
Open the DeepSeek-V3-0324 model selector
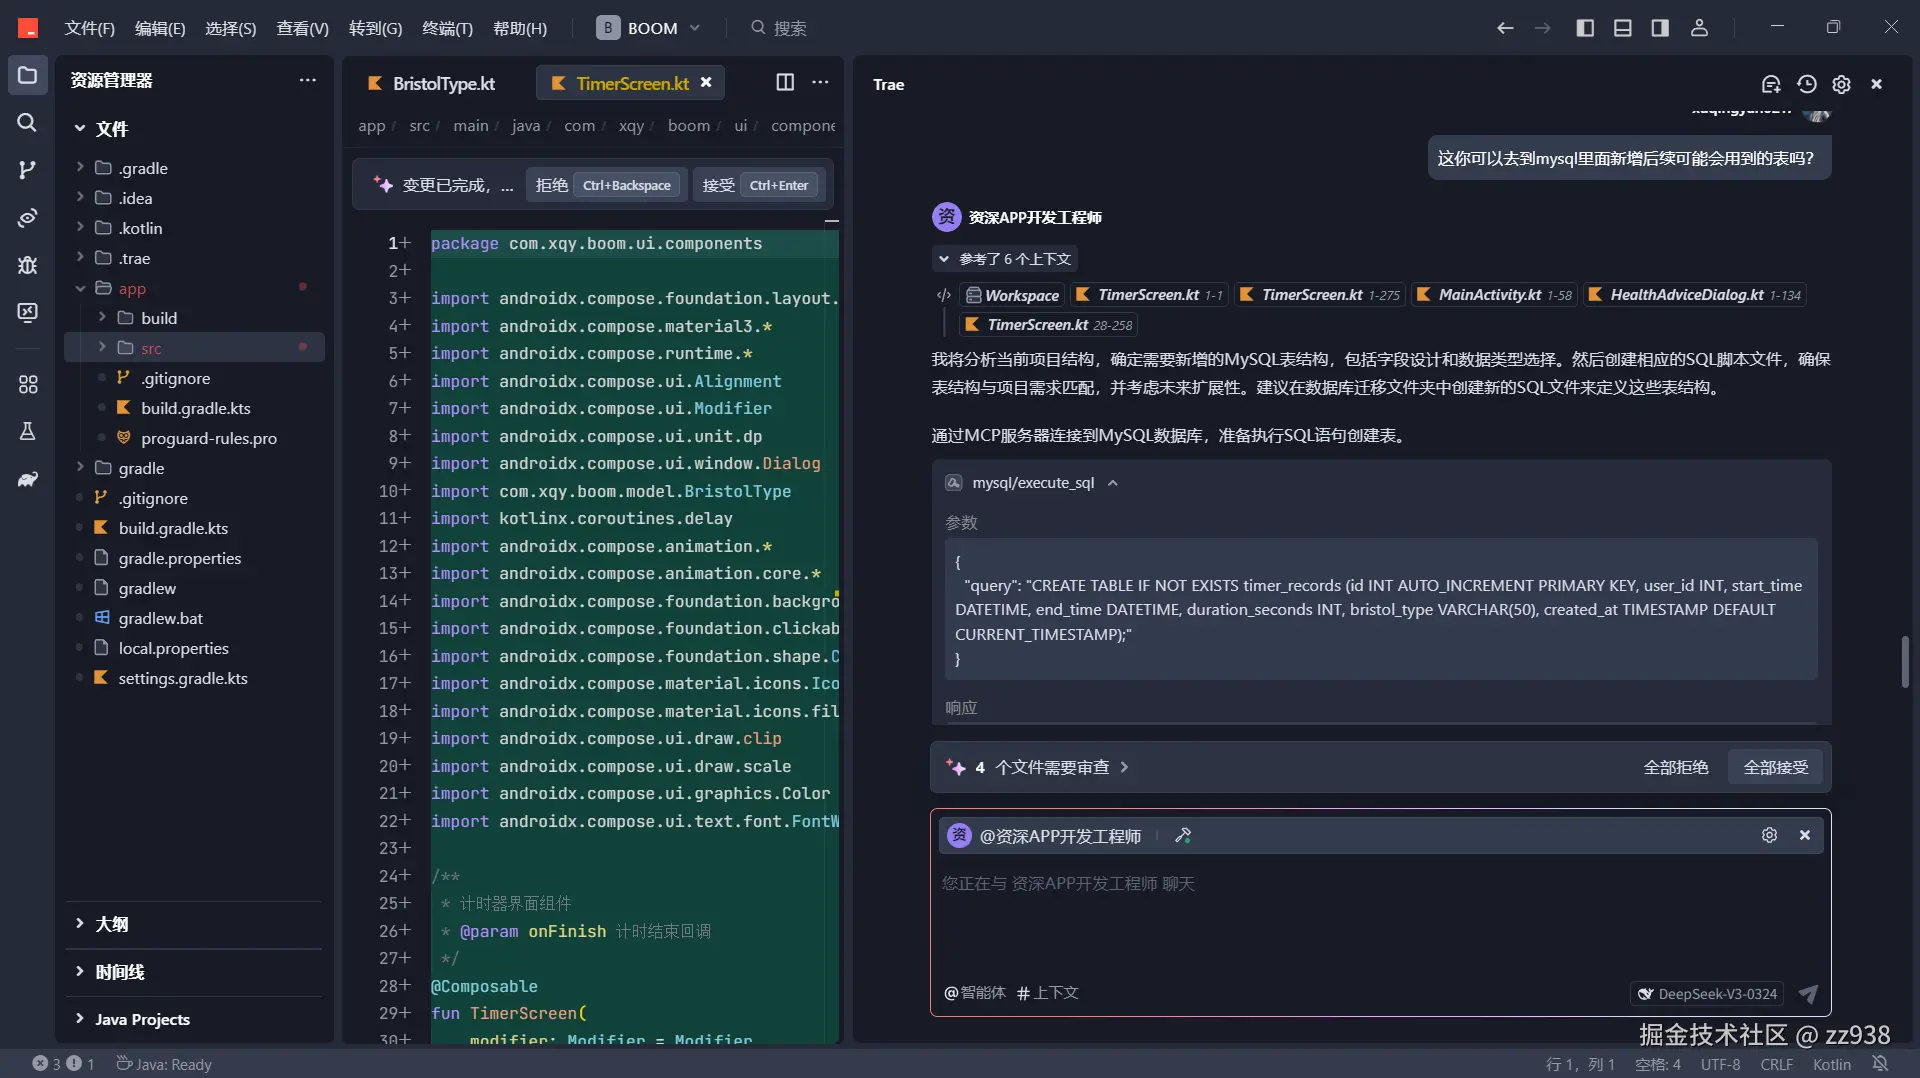tap(1706, 994)
